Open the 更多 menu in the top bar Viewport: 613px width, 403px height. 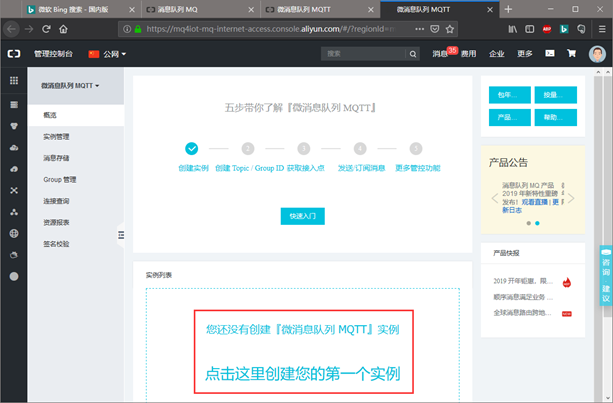click(525, 54)
